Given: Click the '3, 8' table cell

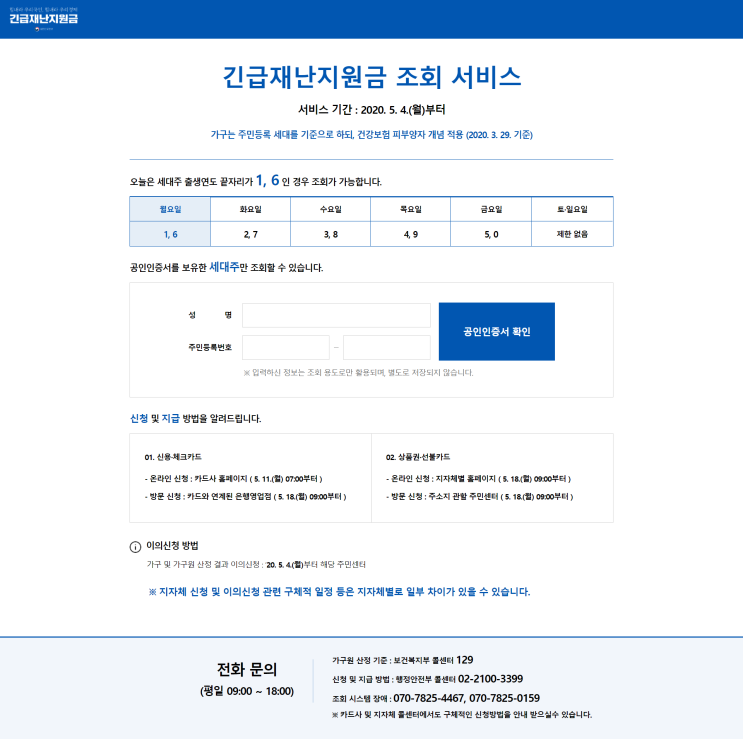Looking at the screenshot, I should [330, 234].
